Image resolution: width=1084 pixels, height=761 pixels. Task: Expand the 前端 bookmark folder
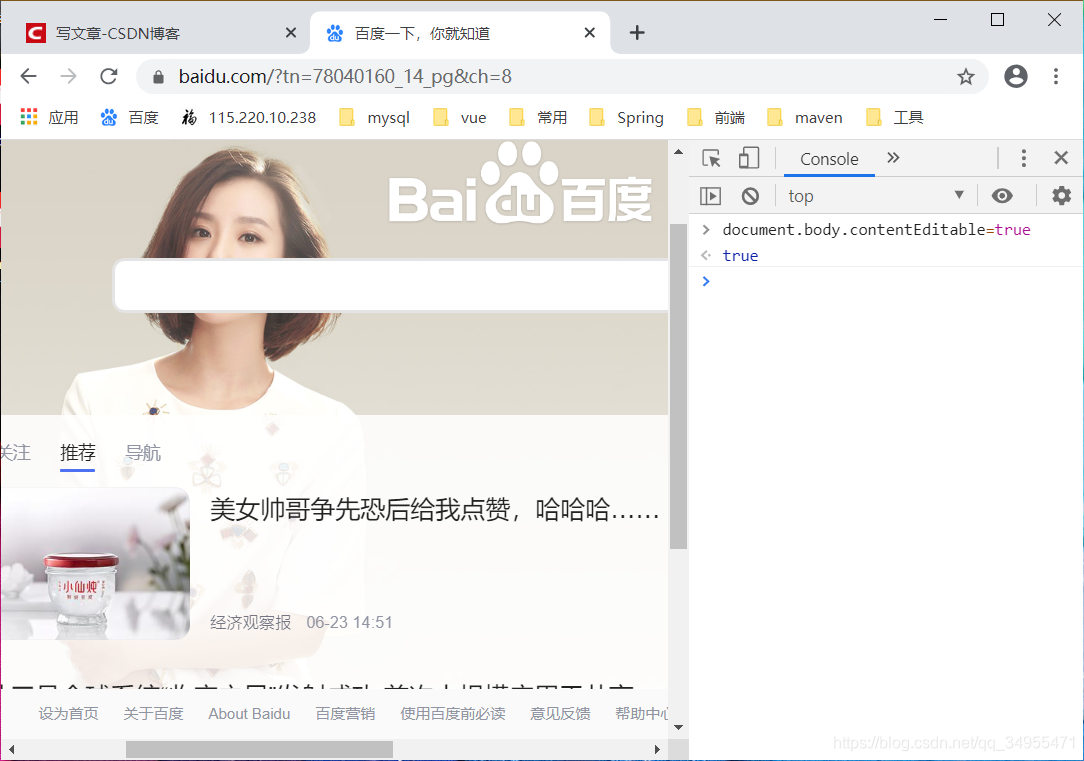pyautogui.click(x=716, y=118)
